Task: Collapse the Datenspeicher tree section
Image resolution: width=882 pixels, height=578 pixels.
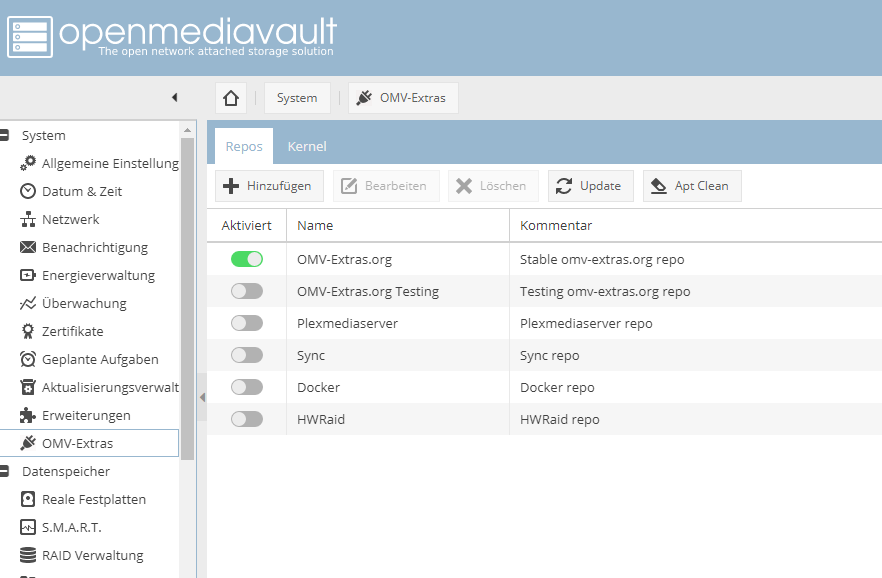Action: (x=4, y=471)
